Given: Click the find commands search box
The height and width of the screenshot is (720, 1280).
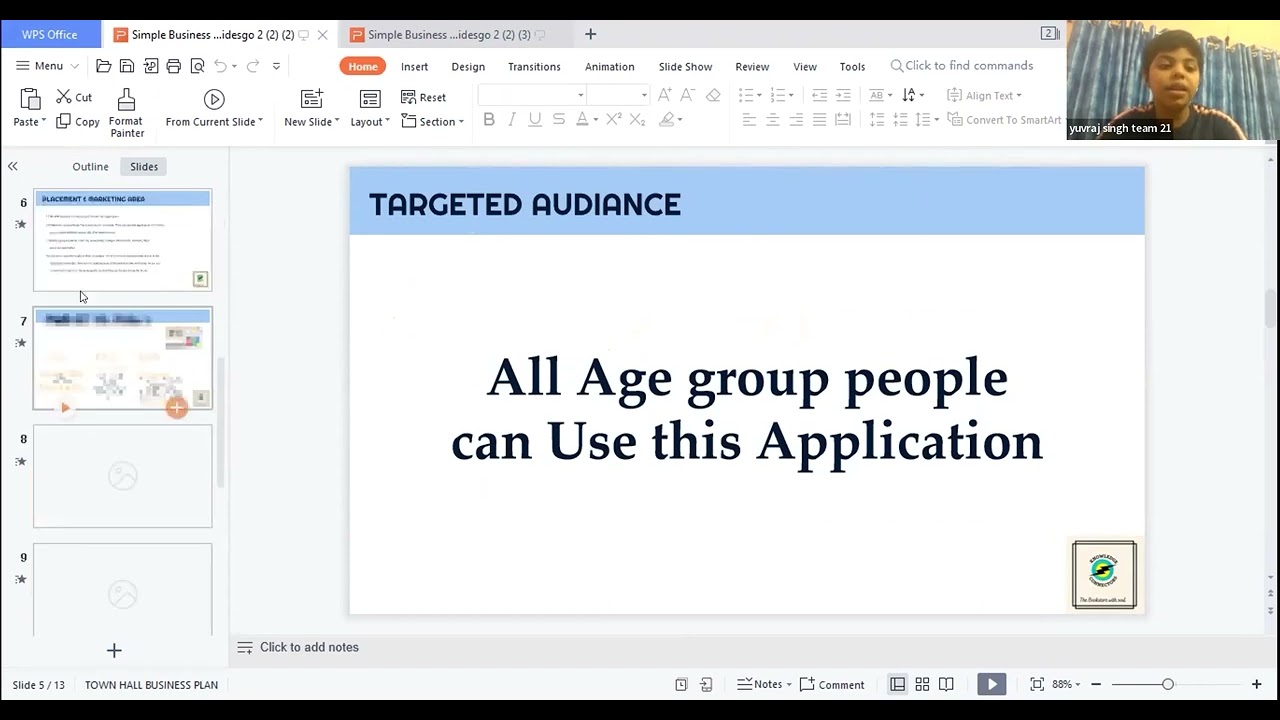Looking at the screenshot, I should click(961, 66).
